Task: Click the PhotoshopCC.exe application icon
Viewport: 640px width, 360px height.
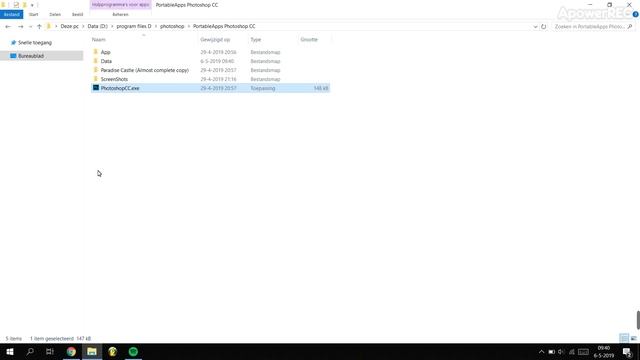Action: tap(96, 88)
